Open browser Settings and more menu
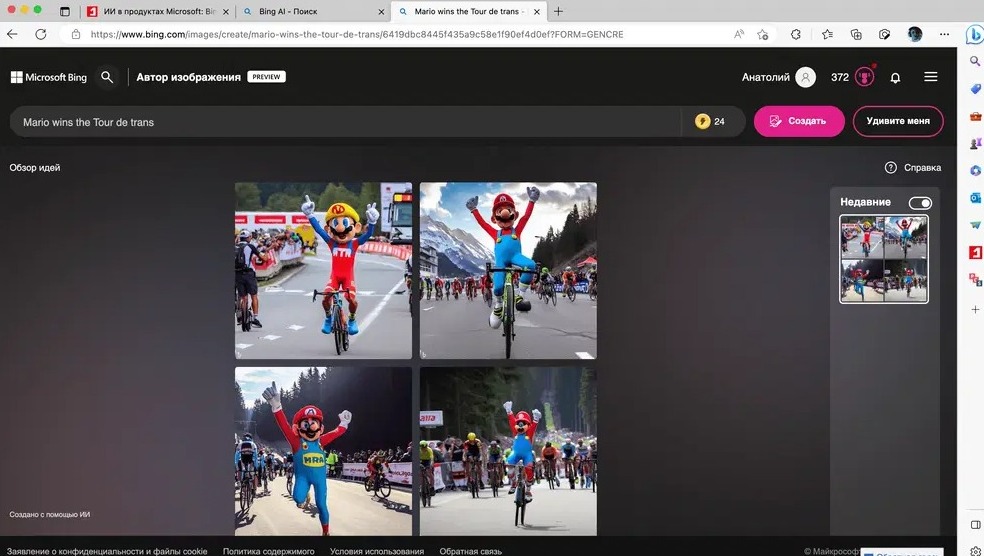Screen dimensions: 984x556 (943, 34)
